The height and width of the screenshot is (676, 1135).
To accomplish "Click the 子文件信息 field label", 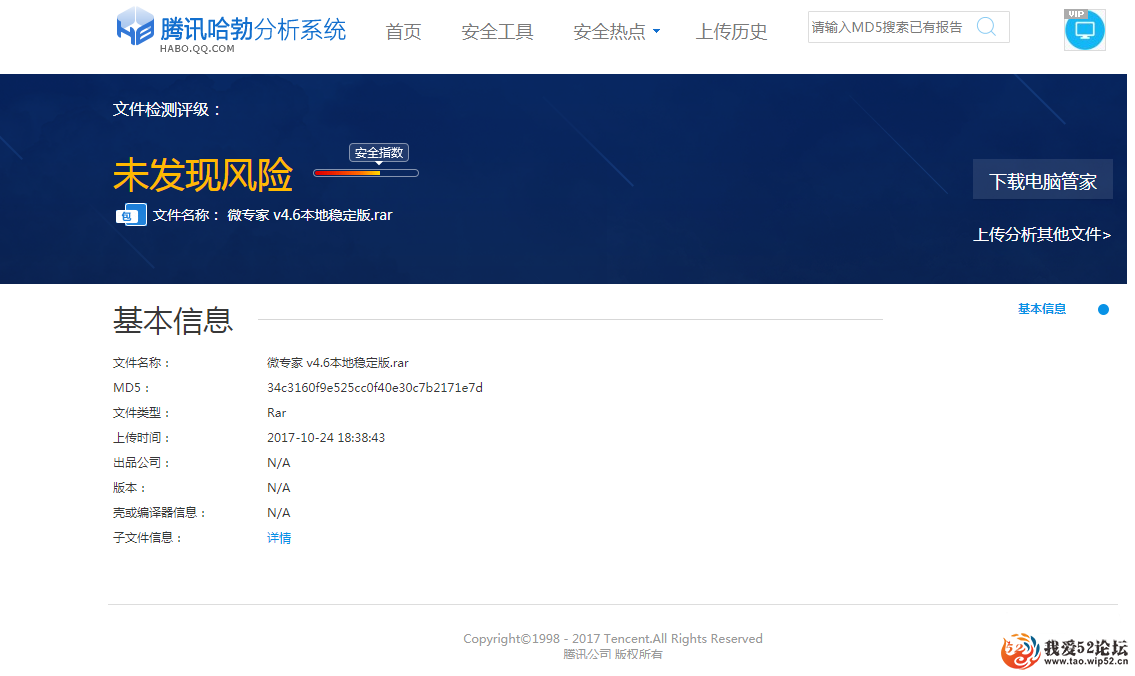I will click(x=148, y=538).
